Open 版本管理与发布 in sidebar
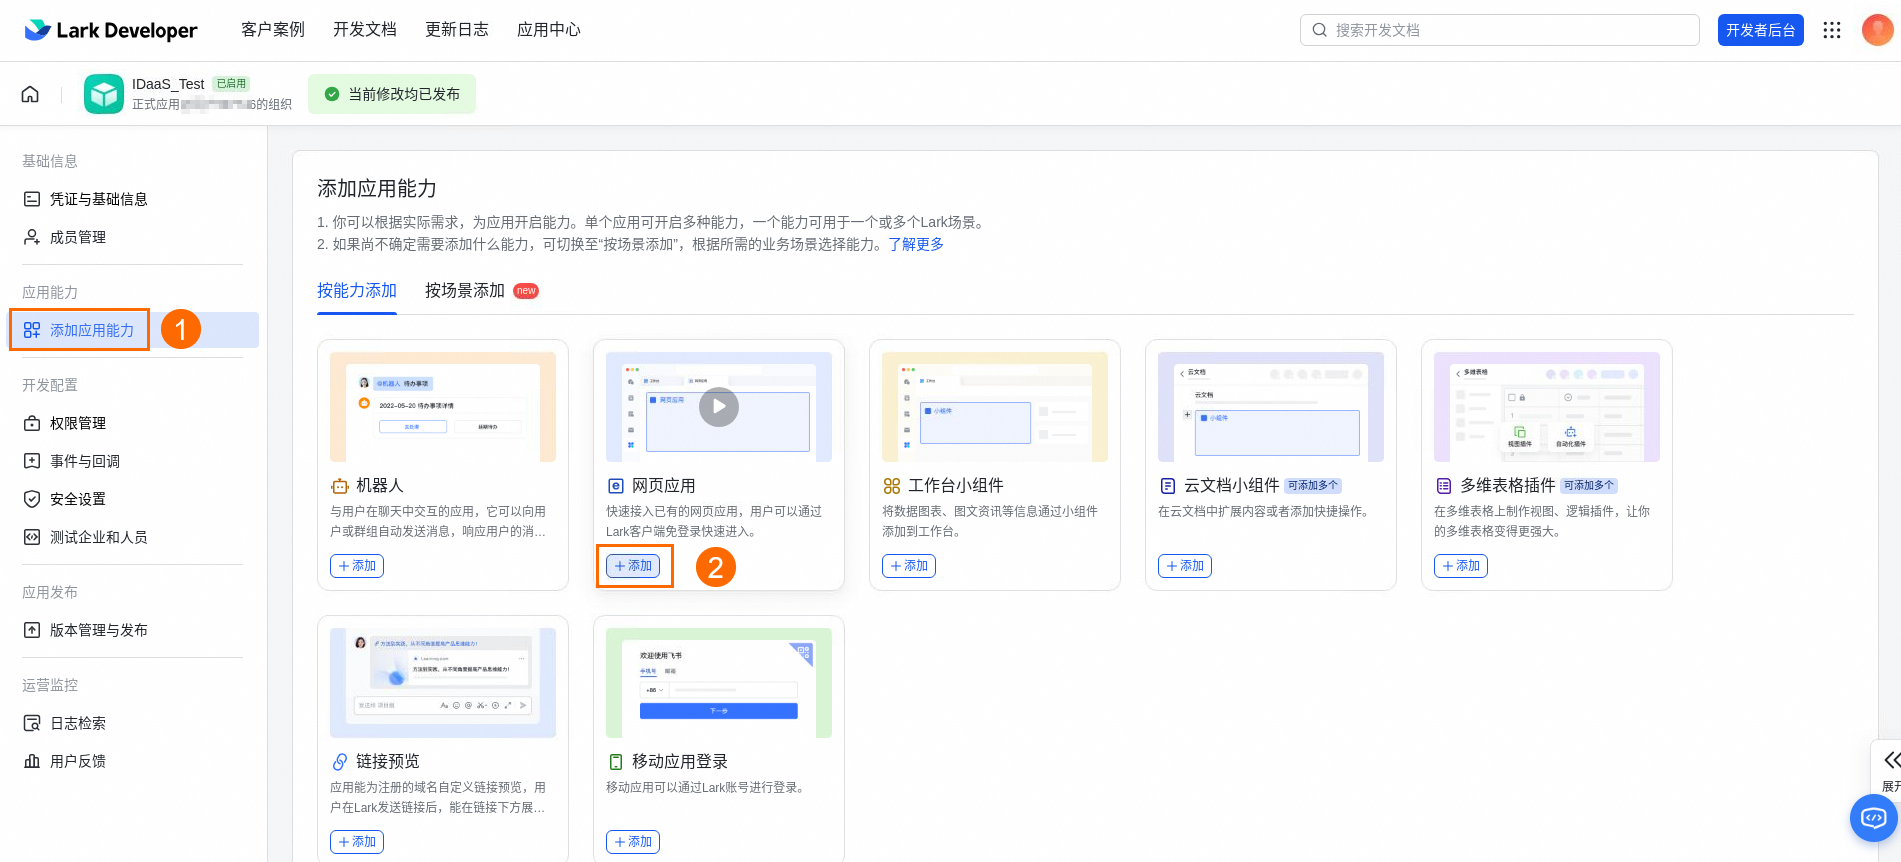 click(99, 630)
